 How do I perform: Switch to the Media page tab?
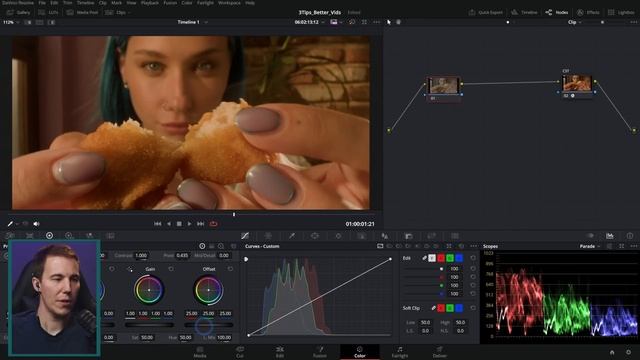tap(200, 352)
